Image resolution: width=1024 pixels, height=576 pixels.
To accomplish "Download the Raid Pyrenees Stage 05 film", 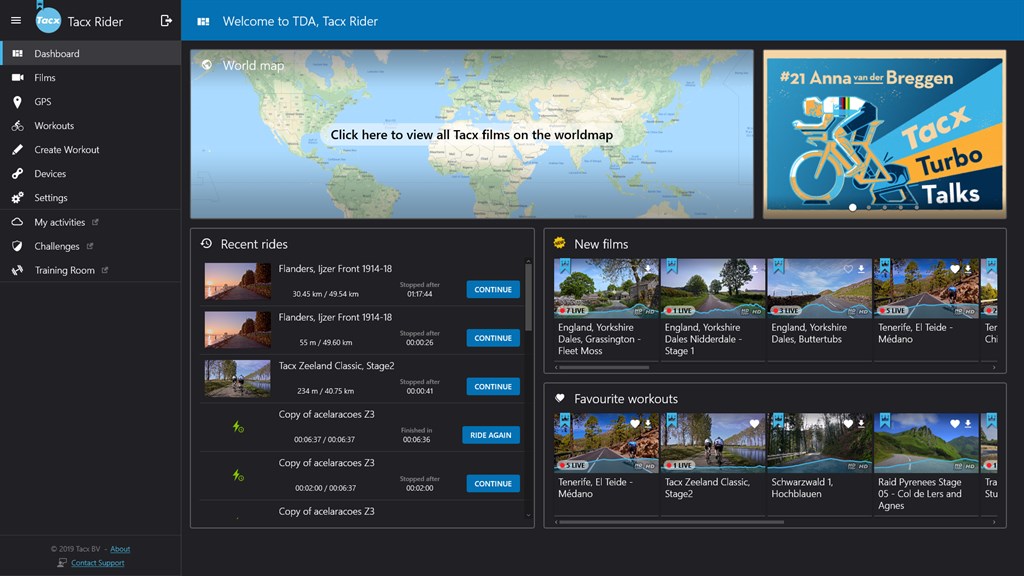I will 968,423.
